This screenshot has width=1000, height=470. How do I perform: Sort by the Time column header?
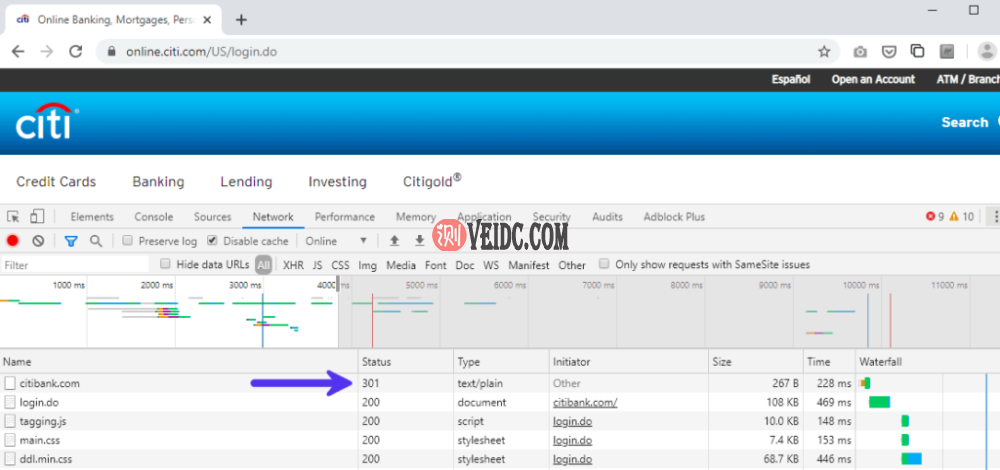(829, 362)
